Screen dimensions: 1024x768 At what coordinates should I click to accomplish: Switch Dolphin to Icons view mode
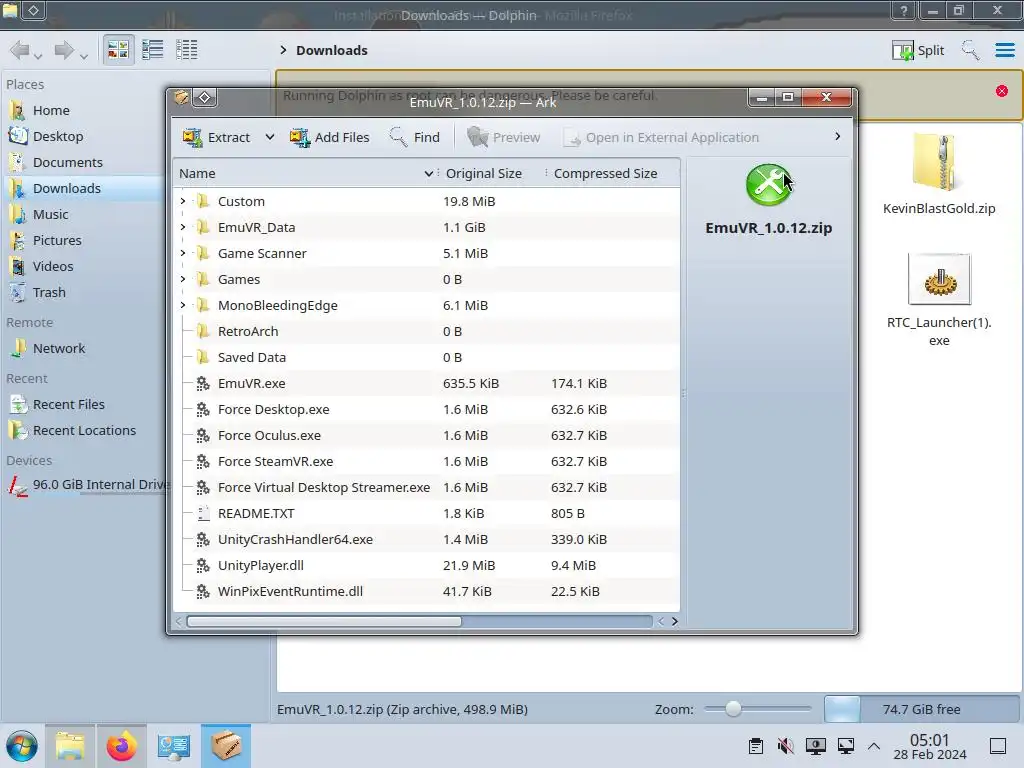tap(118, 50)
